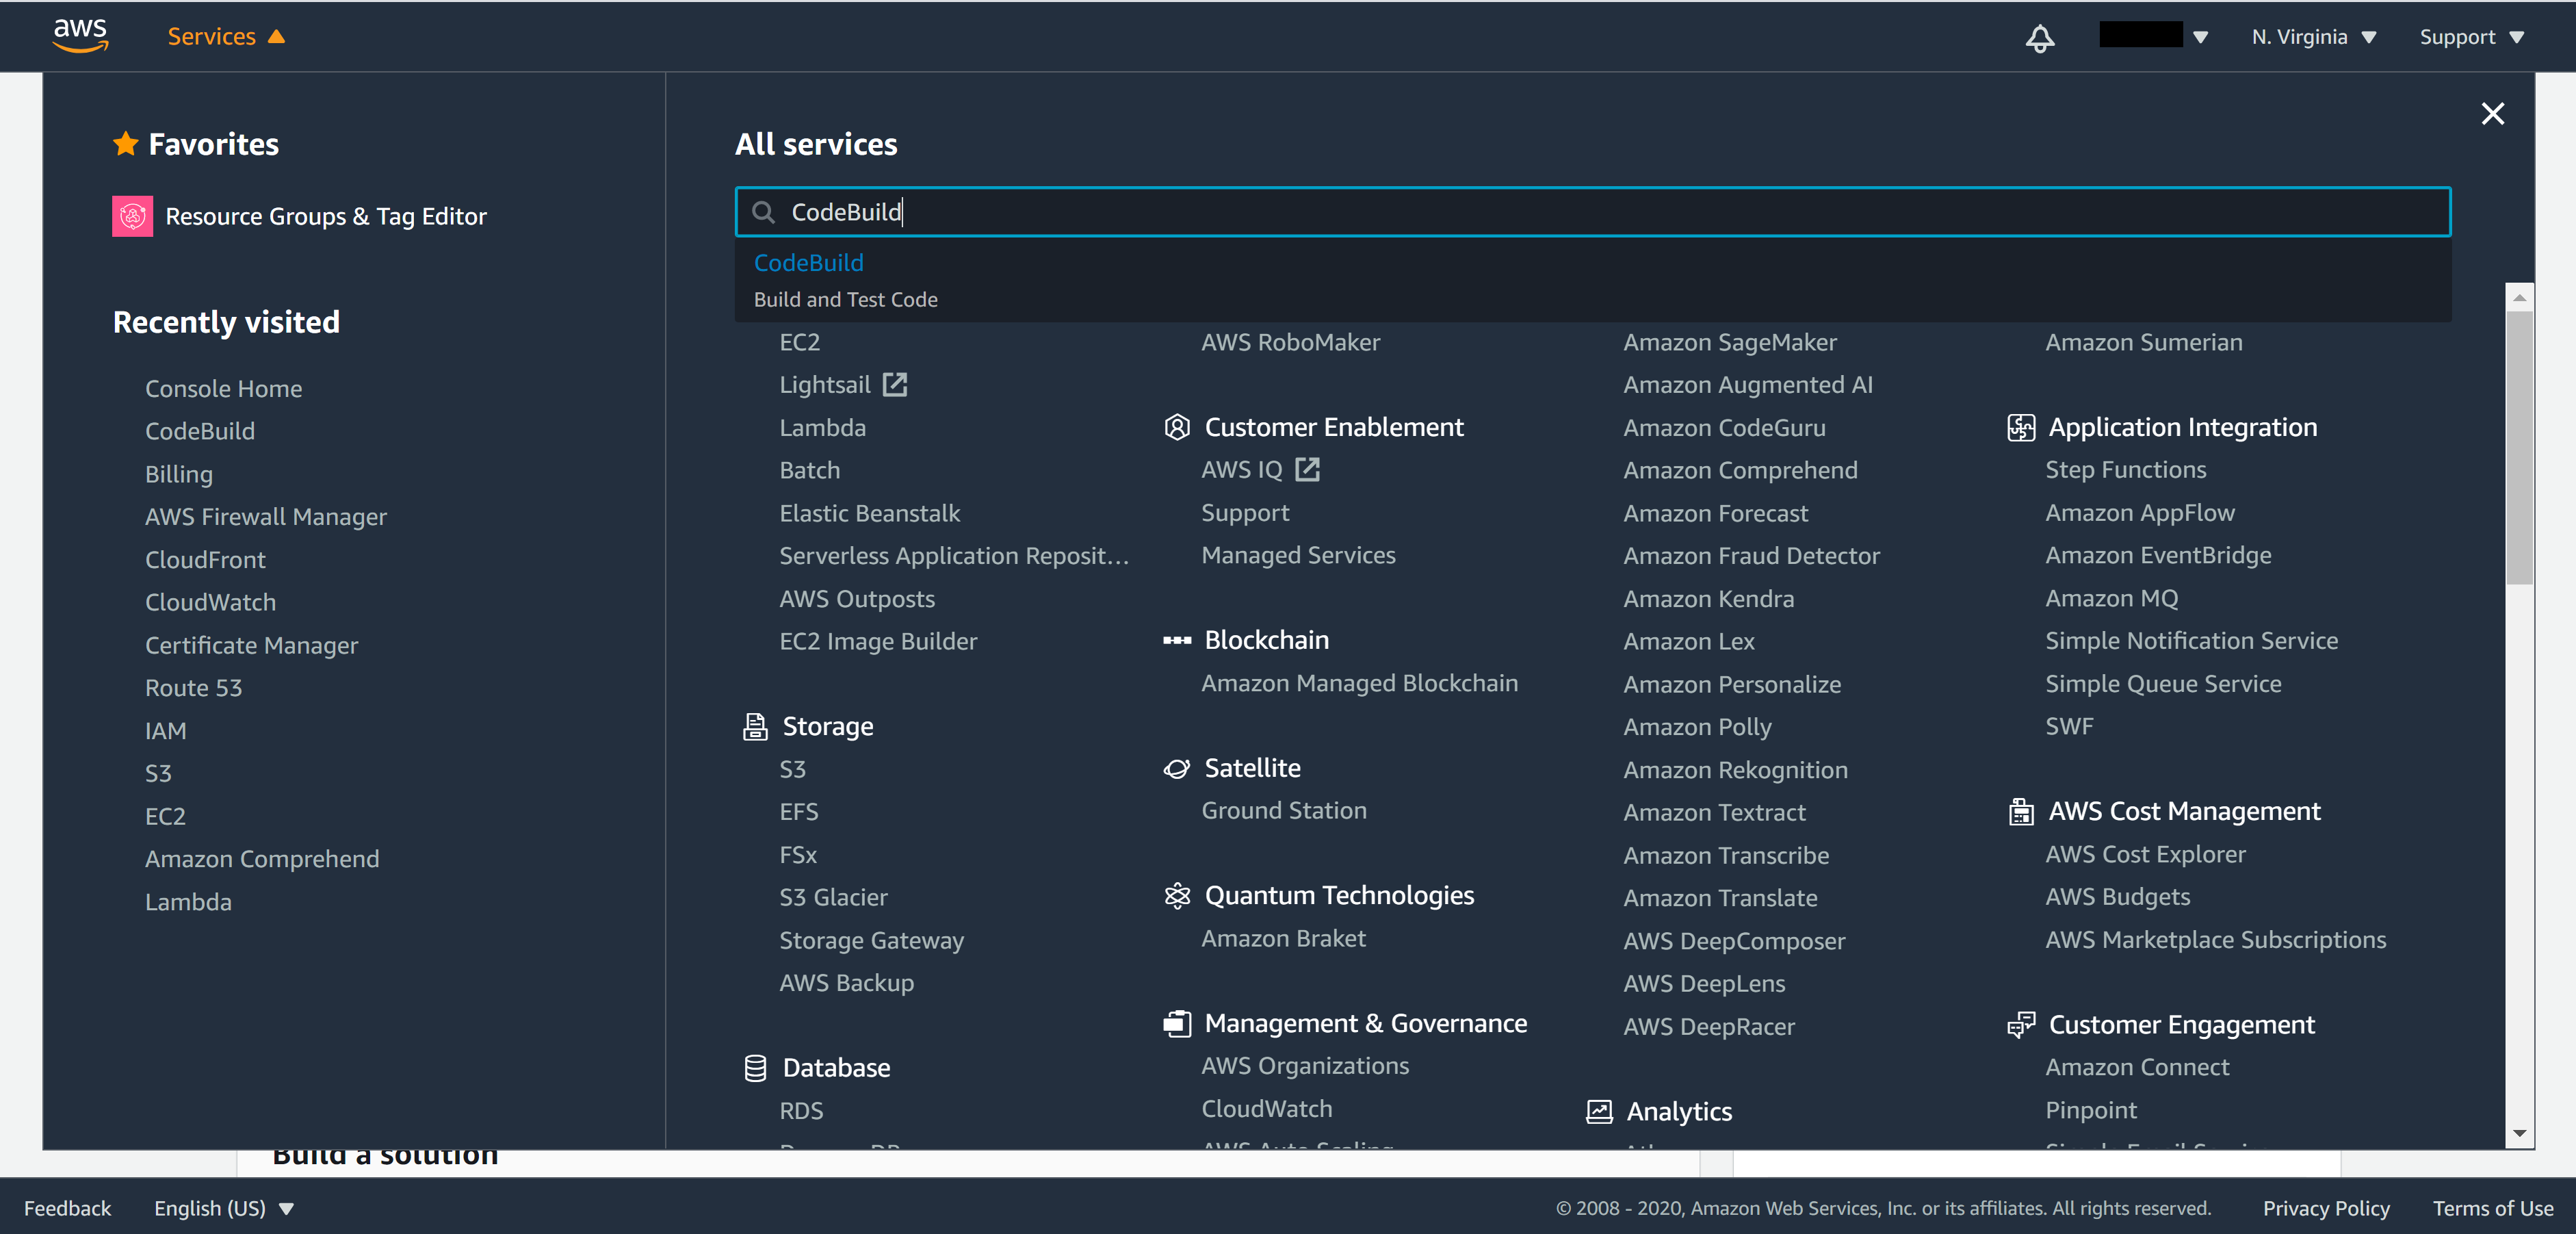This screenshot has width=2576, height=1234.
Task: Open Simple Queue Service link
Action: pyautogui.click(x=2163, y=683)
